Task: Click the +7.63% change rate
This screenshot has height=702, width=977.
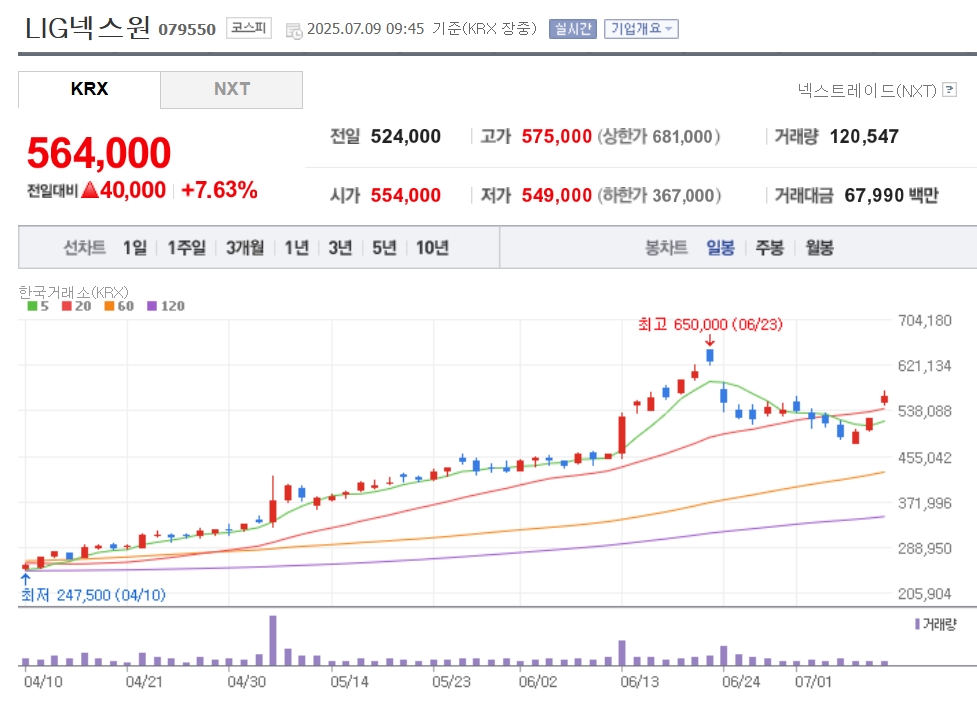Action: click(219, 190)
